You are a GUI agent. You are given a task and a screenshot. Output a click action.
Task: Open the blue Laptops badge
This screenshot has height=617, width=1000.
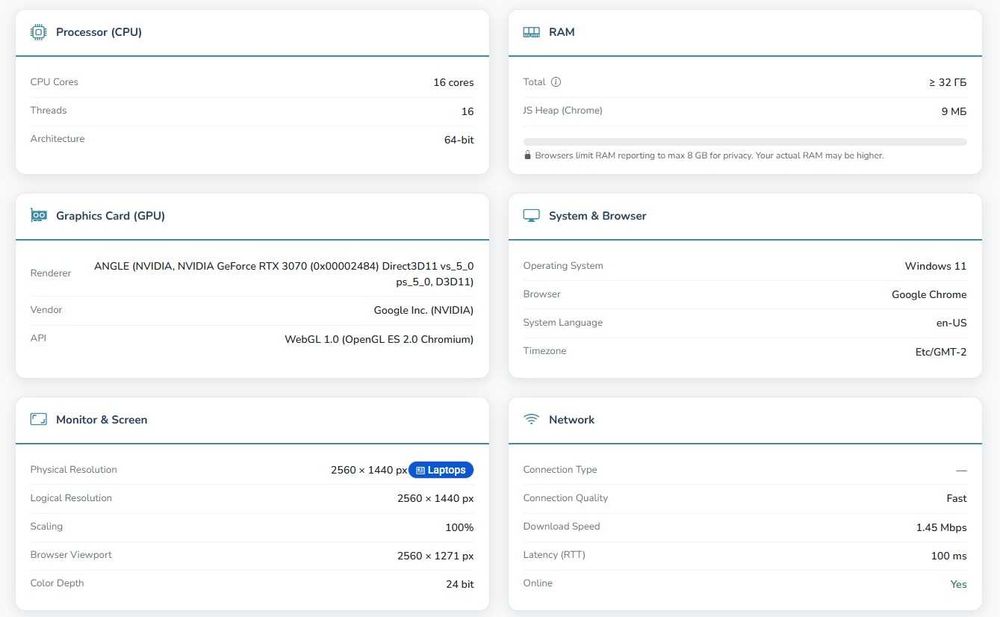click(x=441, y=470)
